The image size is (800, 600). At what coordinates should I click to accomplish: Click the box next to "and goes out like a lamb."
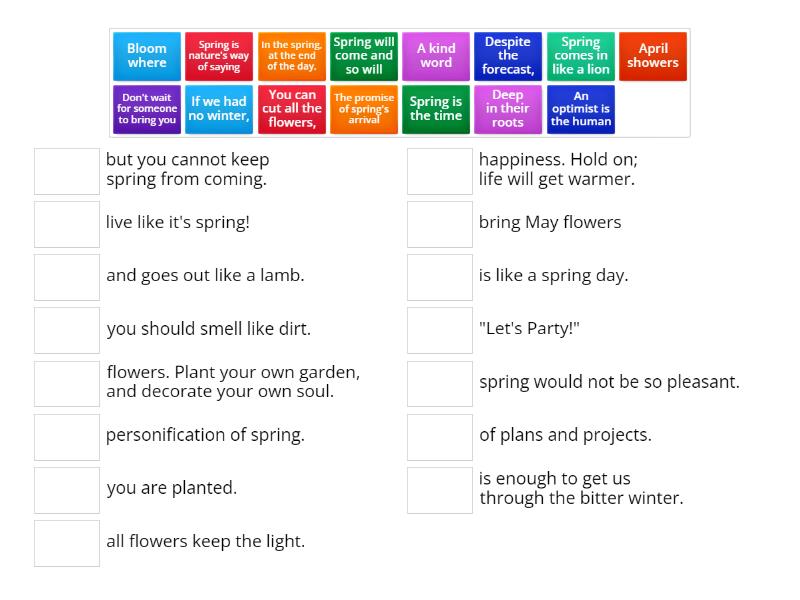(66, 277)
